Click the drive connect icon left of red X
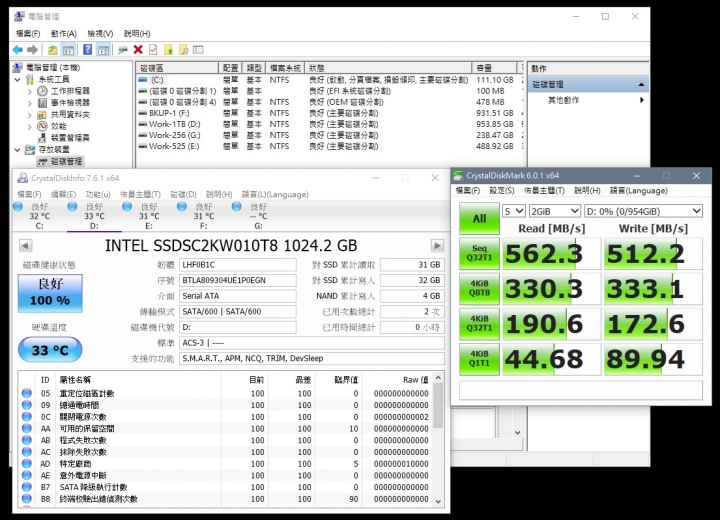Viewport: 720px width, 520px height. coord(123,50)
